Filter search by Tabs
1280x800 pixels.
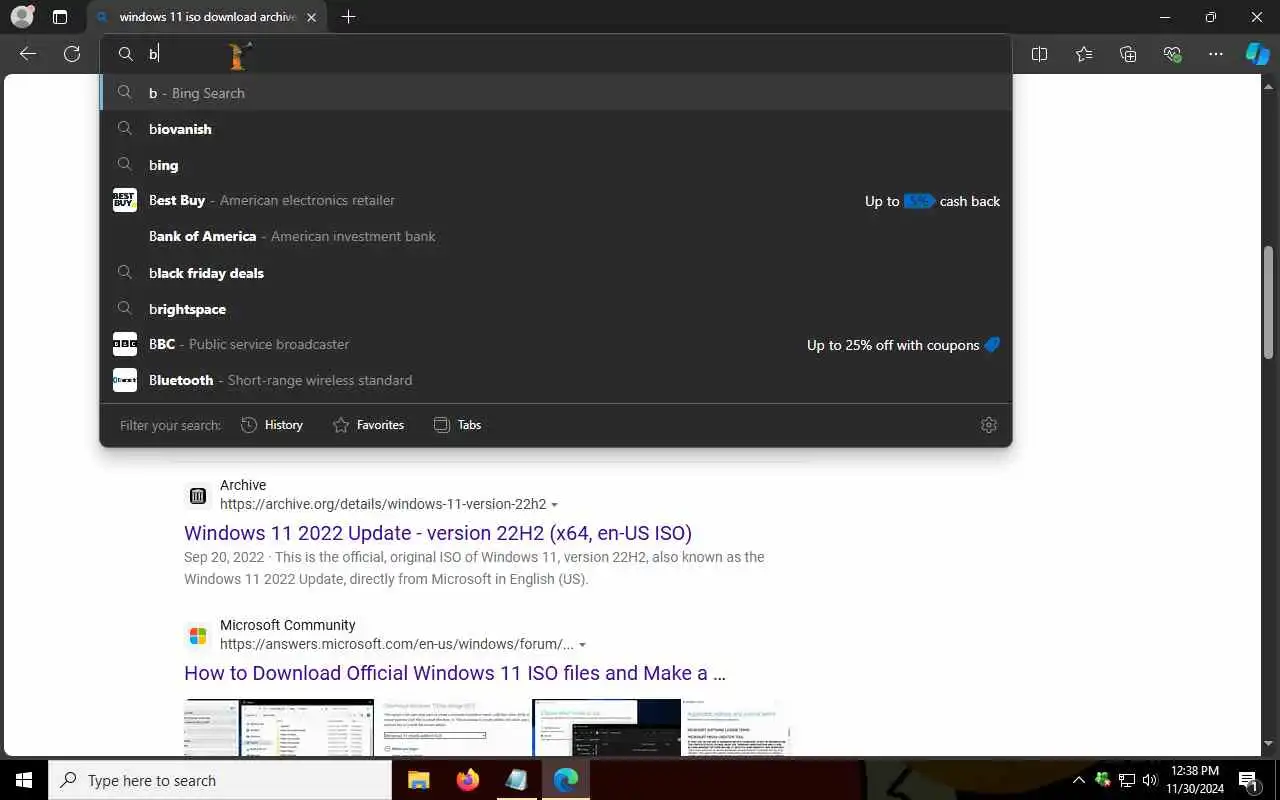[x=457, y=425]
